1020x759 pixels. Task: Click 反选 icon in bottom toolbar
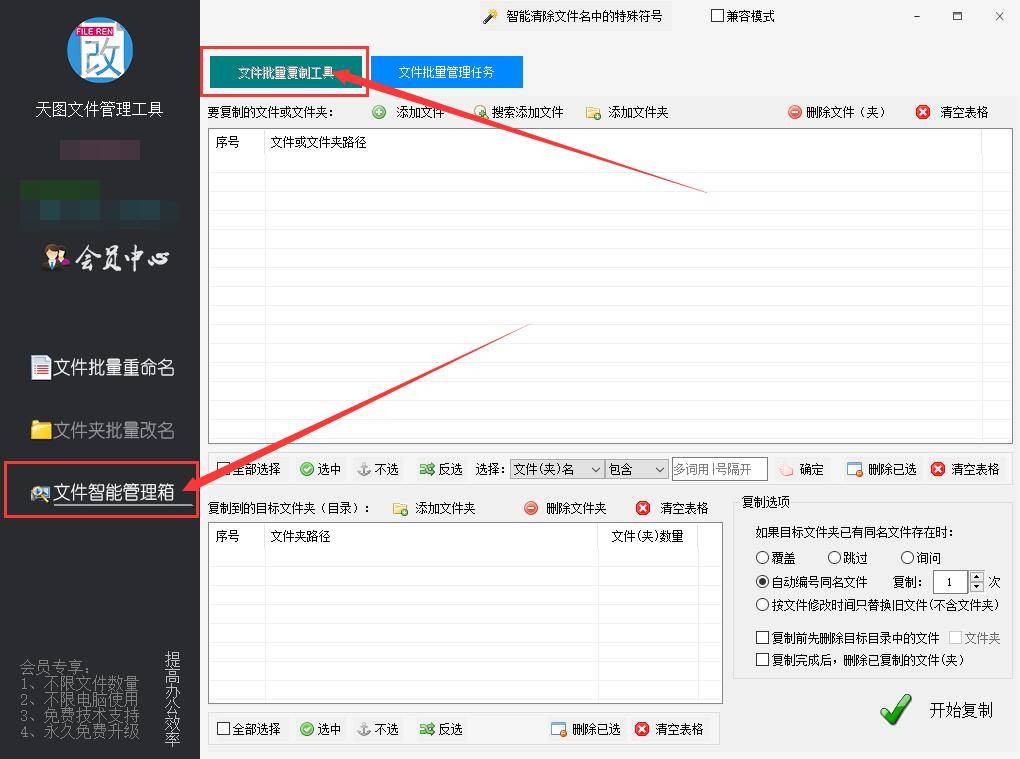(427, 729)
